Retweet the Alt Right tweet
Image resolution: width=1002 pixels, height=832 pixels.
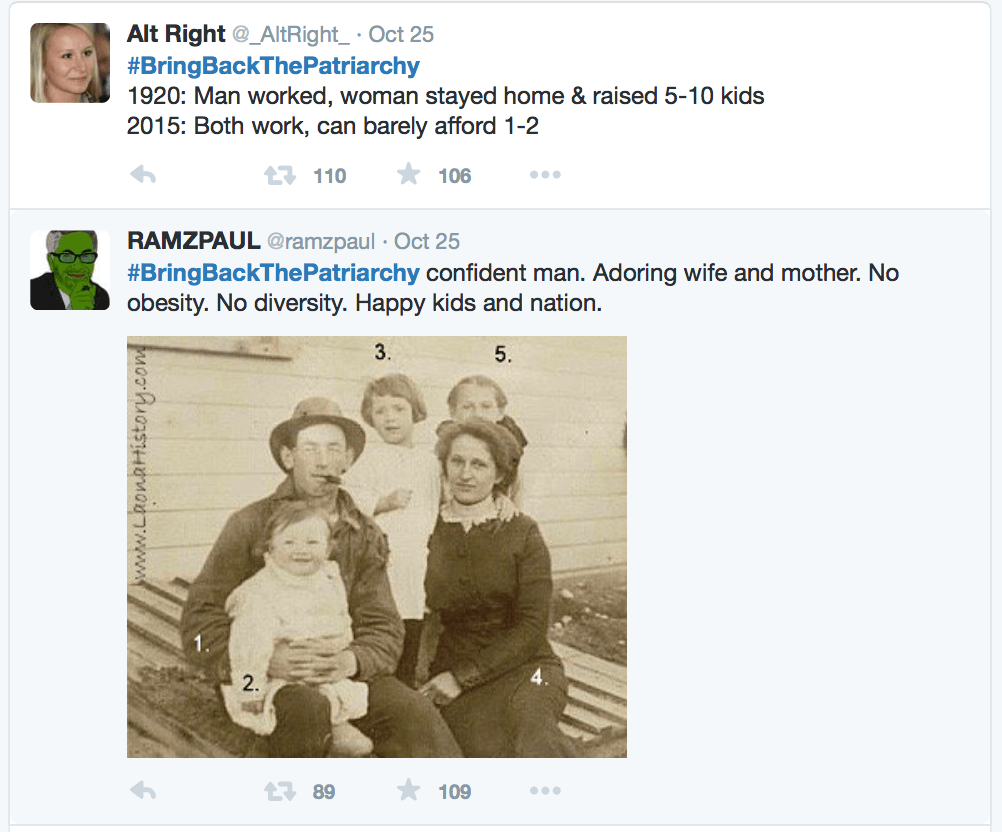(x=280, y=176)
